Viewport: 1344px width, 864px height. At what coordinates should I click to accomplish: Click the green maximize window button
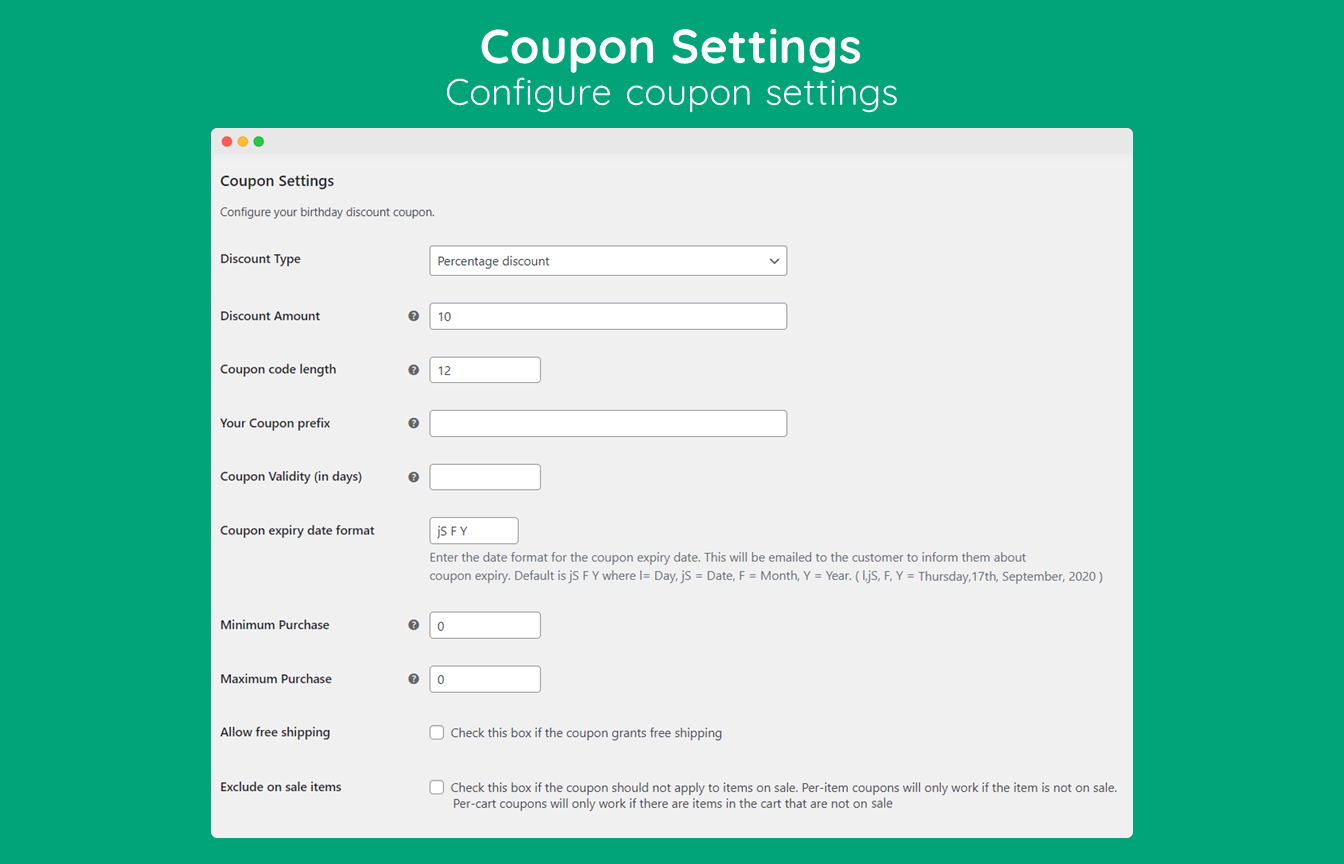[259, 142]
